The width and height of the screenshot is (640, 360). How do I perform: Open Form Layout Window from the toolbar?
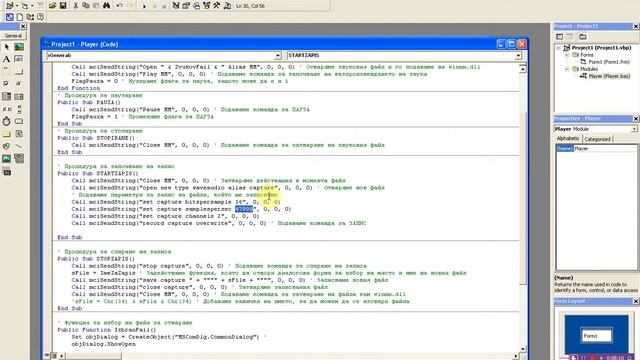196,6
